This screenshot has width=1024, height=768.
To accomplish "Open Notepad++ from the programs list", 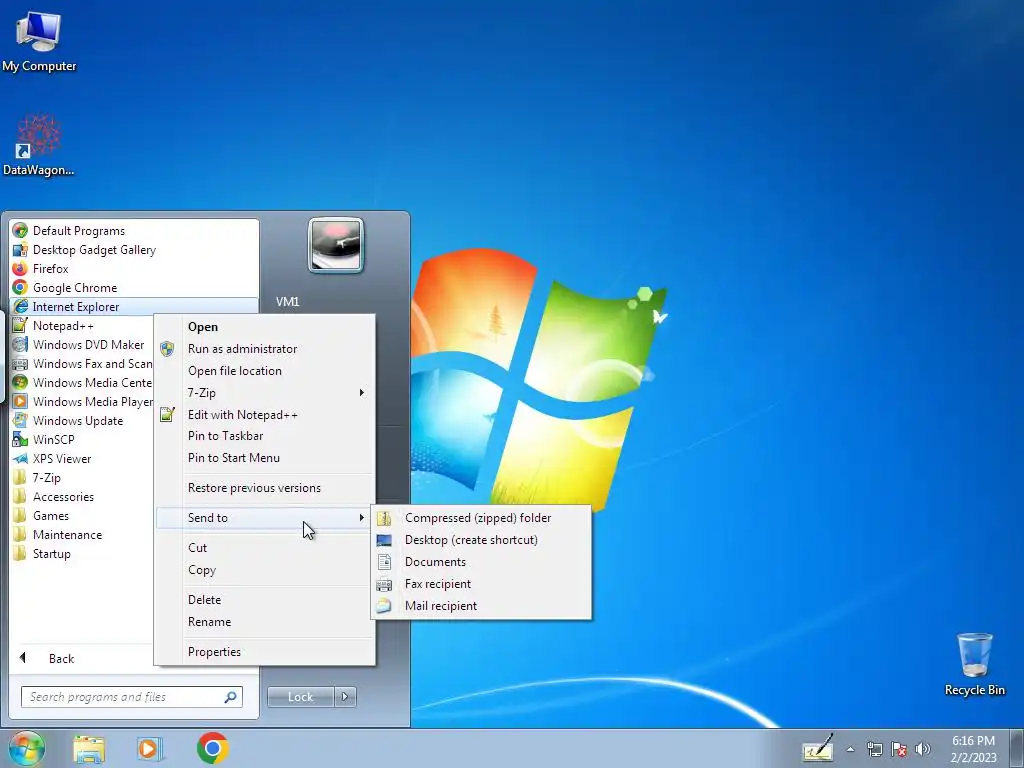I will click(82, 325).
